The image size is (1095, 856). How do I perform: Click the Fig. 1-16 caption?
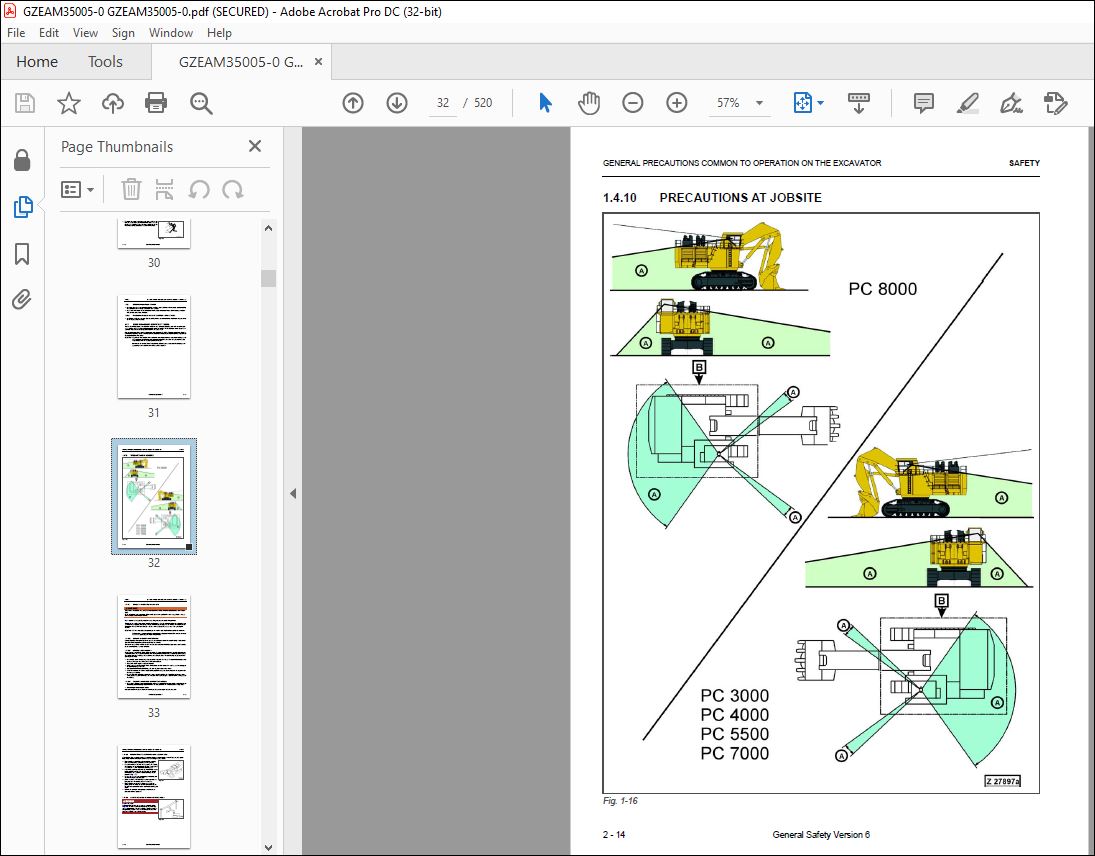click(620, 801)
